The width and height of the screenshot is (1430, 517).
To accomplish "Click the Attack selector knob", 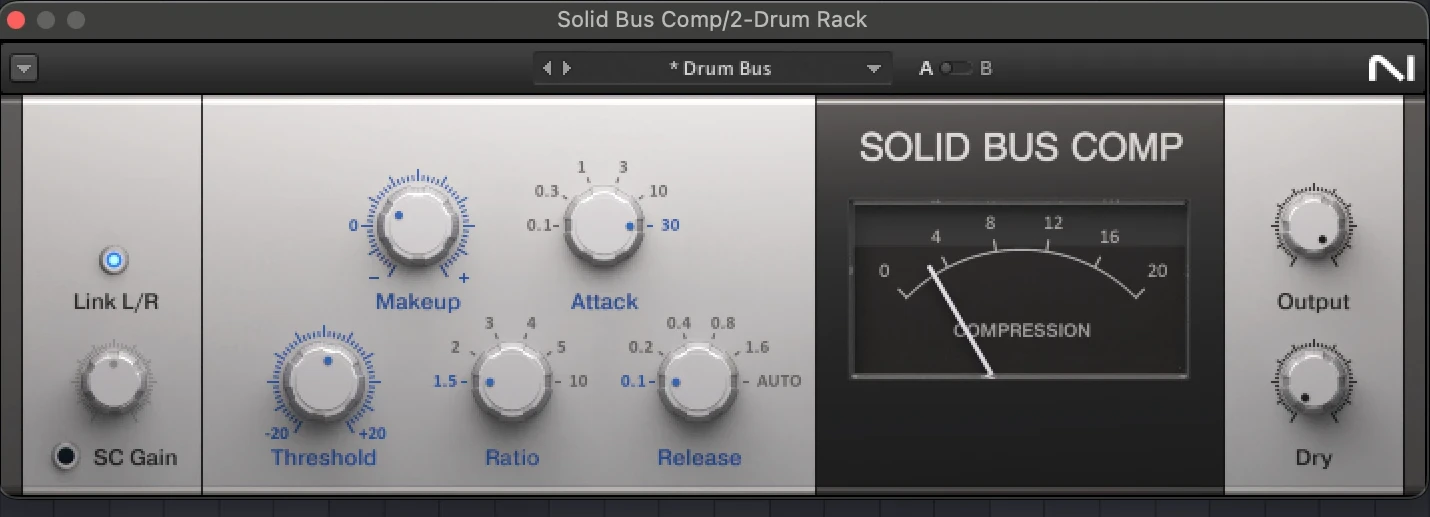I will click(604, 225).
